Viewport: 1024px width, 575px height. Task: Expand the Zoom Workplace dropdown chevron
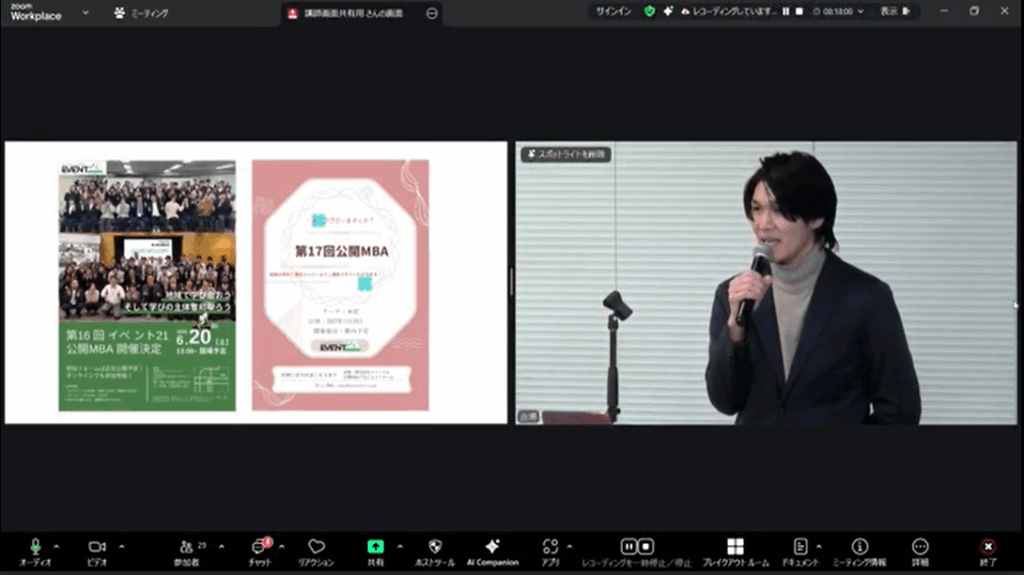click(85, 13)
